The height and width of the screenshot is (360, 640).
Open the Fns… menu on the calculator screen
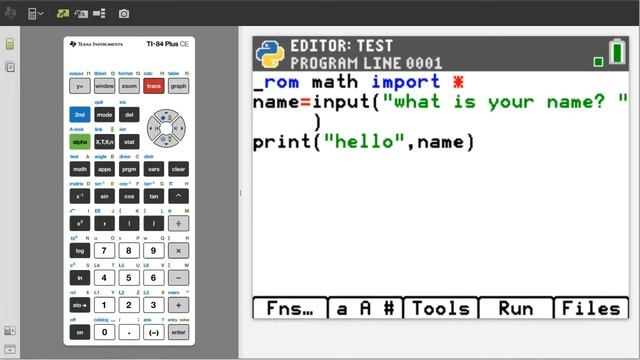pyautogui.click(x=290, y=308)
